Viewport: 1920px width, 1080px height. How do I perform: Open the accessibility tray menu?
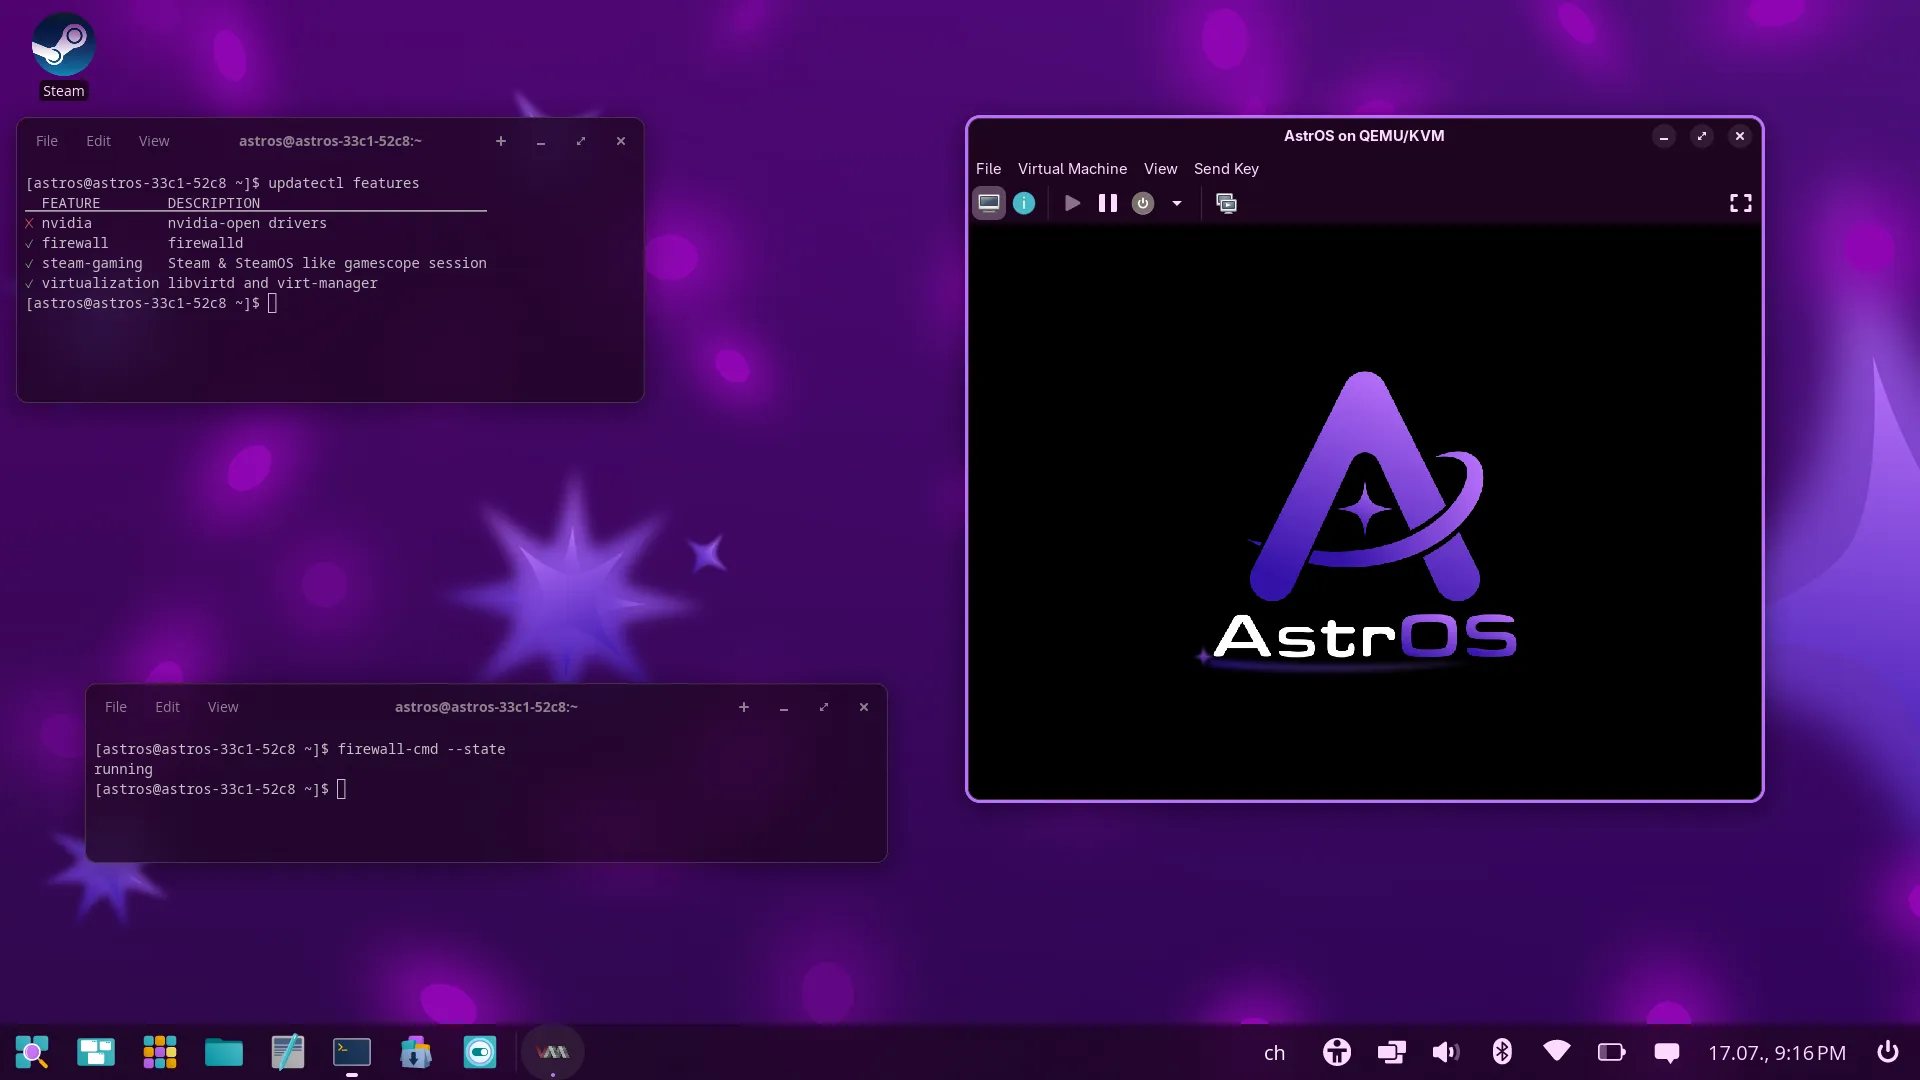(x=1337, y=1052)
